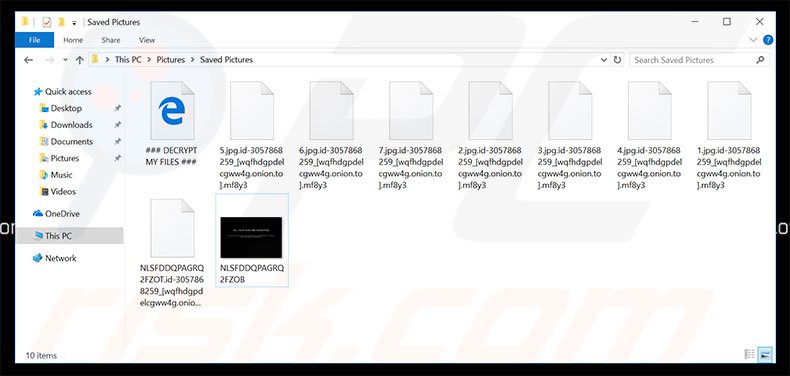The height and width of the screenshot is (376, 790).
Task: Open the ### DECRYPT MY FILES ### Edge file icon
Action: [172, 110]
